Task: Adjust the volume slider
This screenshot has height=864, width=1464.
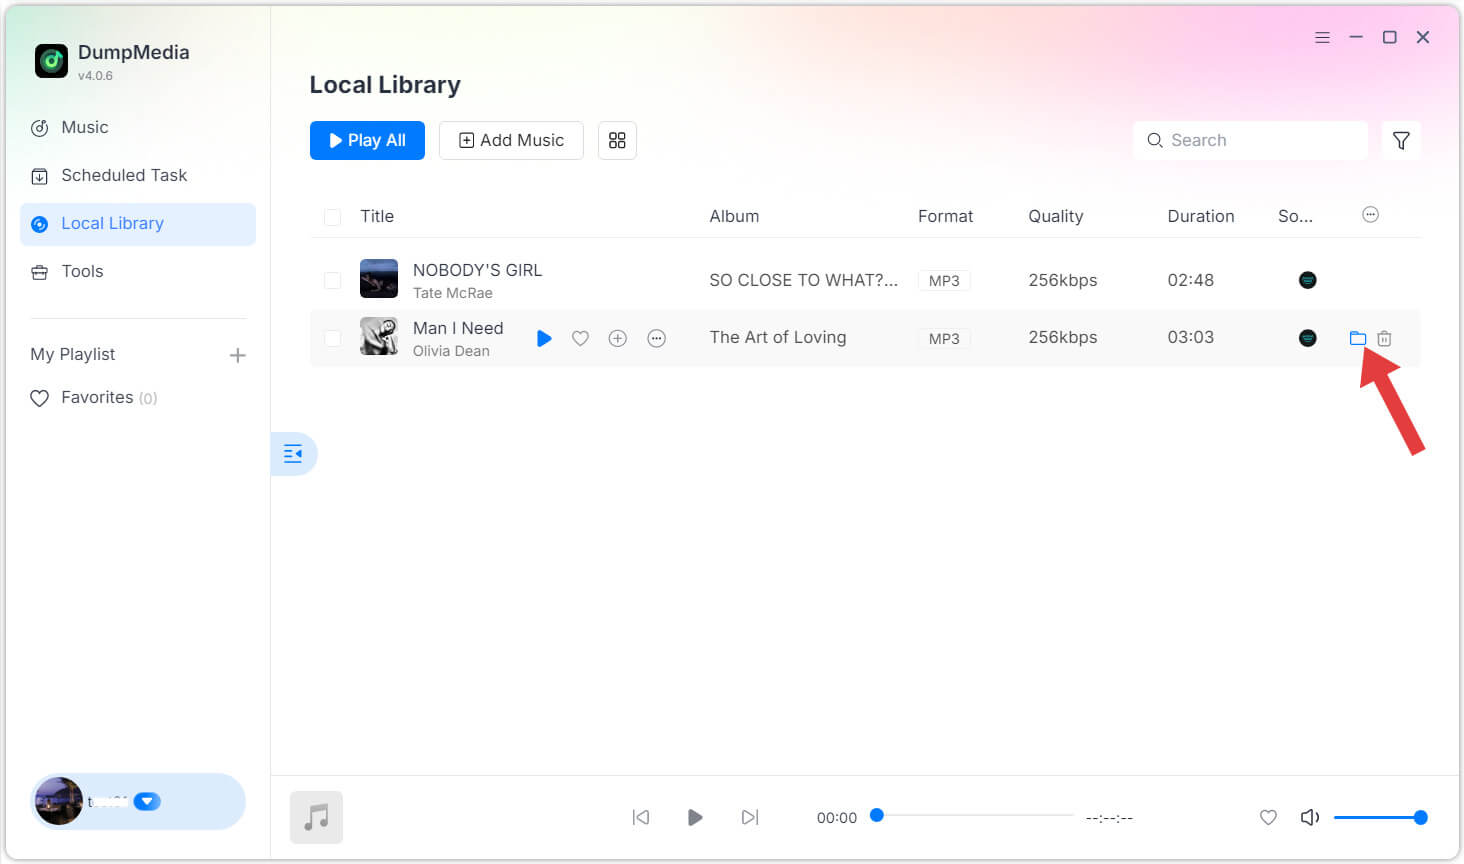Action: click(x=1380, y=817)
